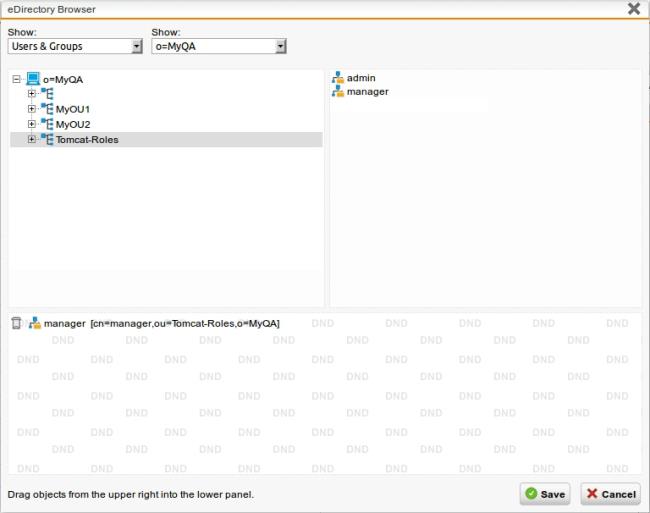Expand the MyOU2 tree node

click(x=32, y=124)
